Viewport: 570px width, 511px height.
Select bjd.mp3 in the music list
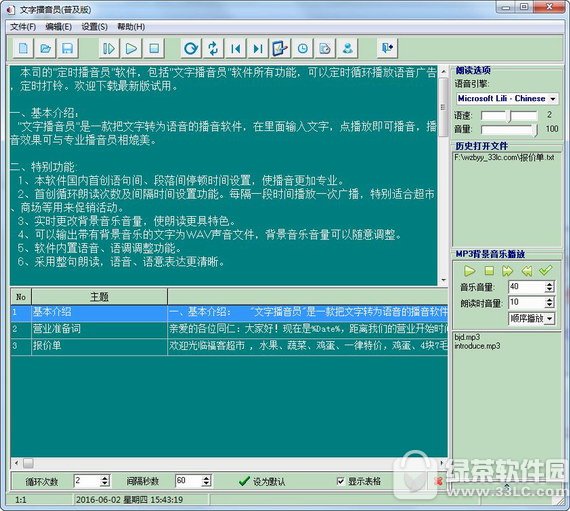467,337
